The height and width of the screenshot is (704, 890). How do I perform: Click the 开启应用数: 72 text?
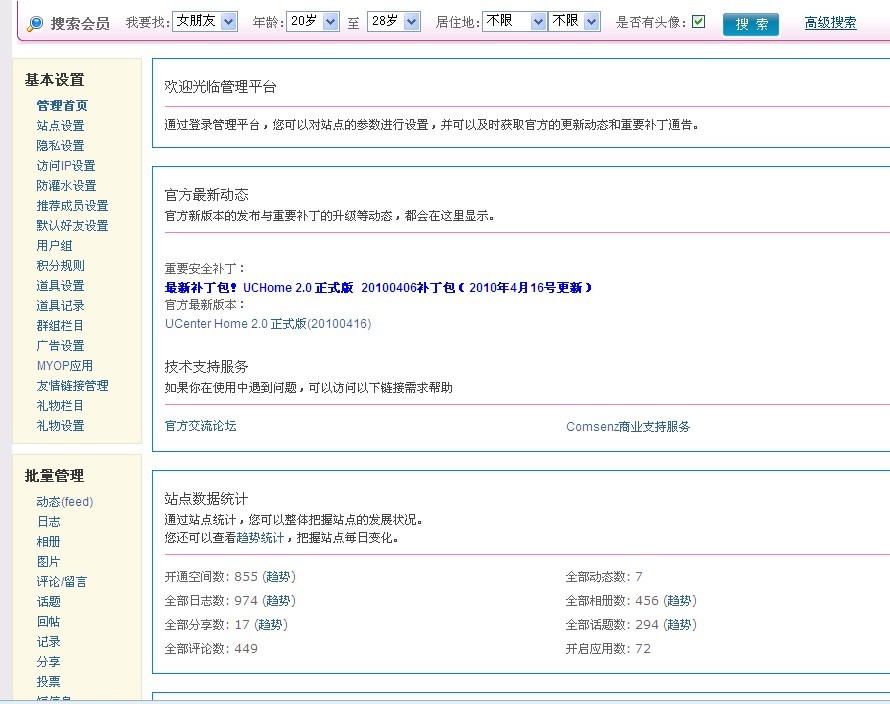pyautogui.click(x=608, y=648)
